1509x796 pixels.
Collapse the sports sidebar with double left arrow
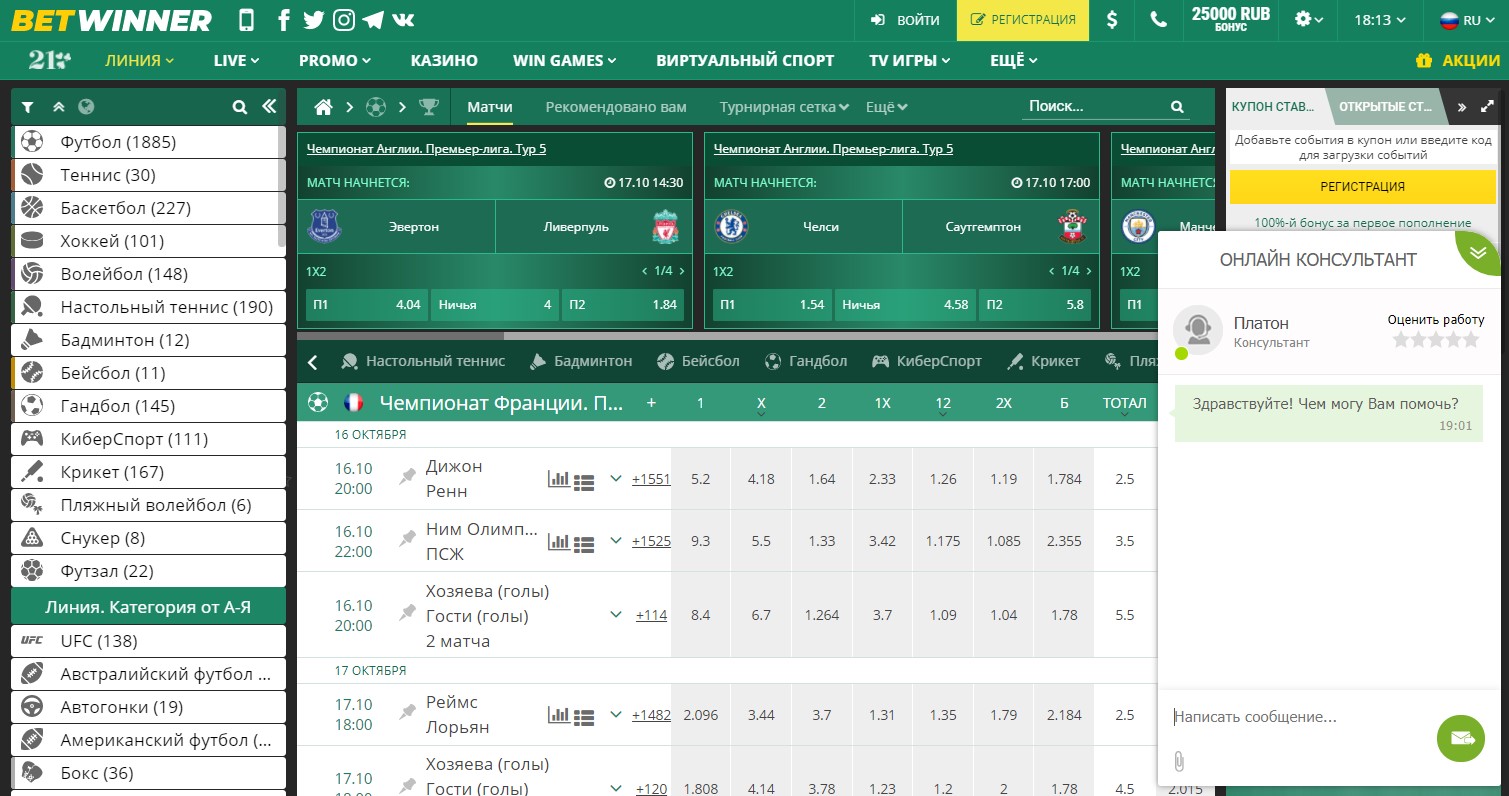click(268, 107)
